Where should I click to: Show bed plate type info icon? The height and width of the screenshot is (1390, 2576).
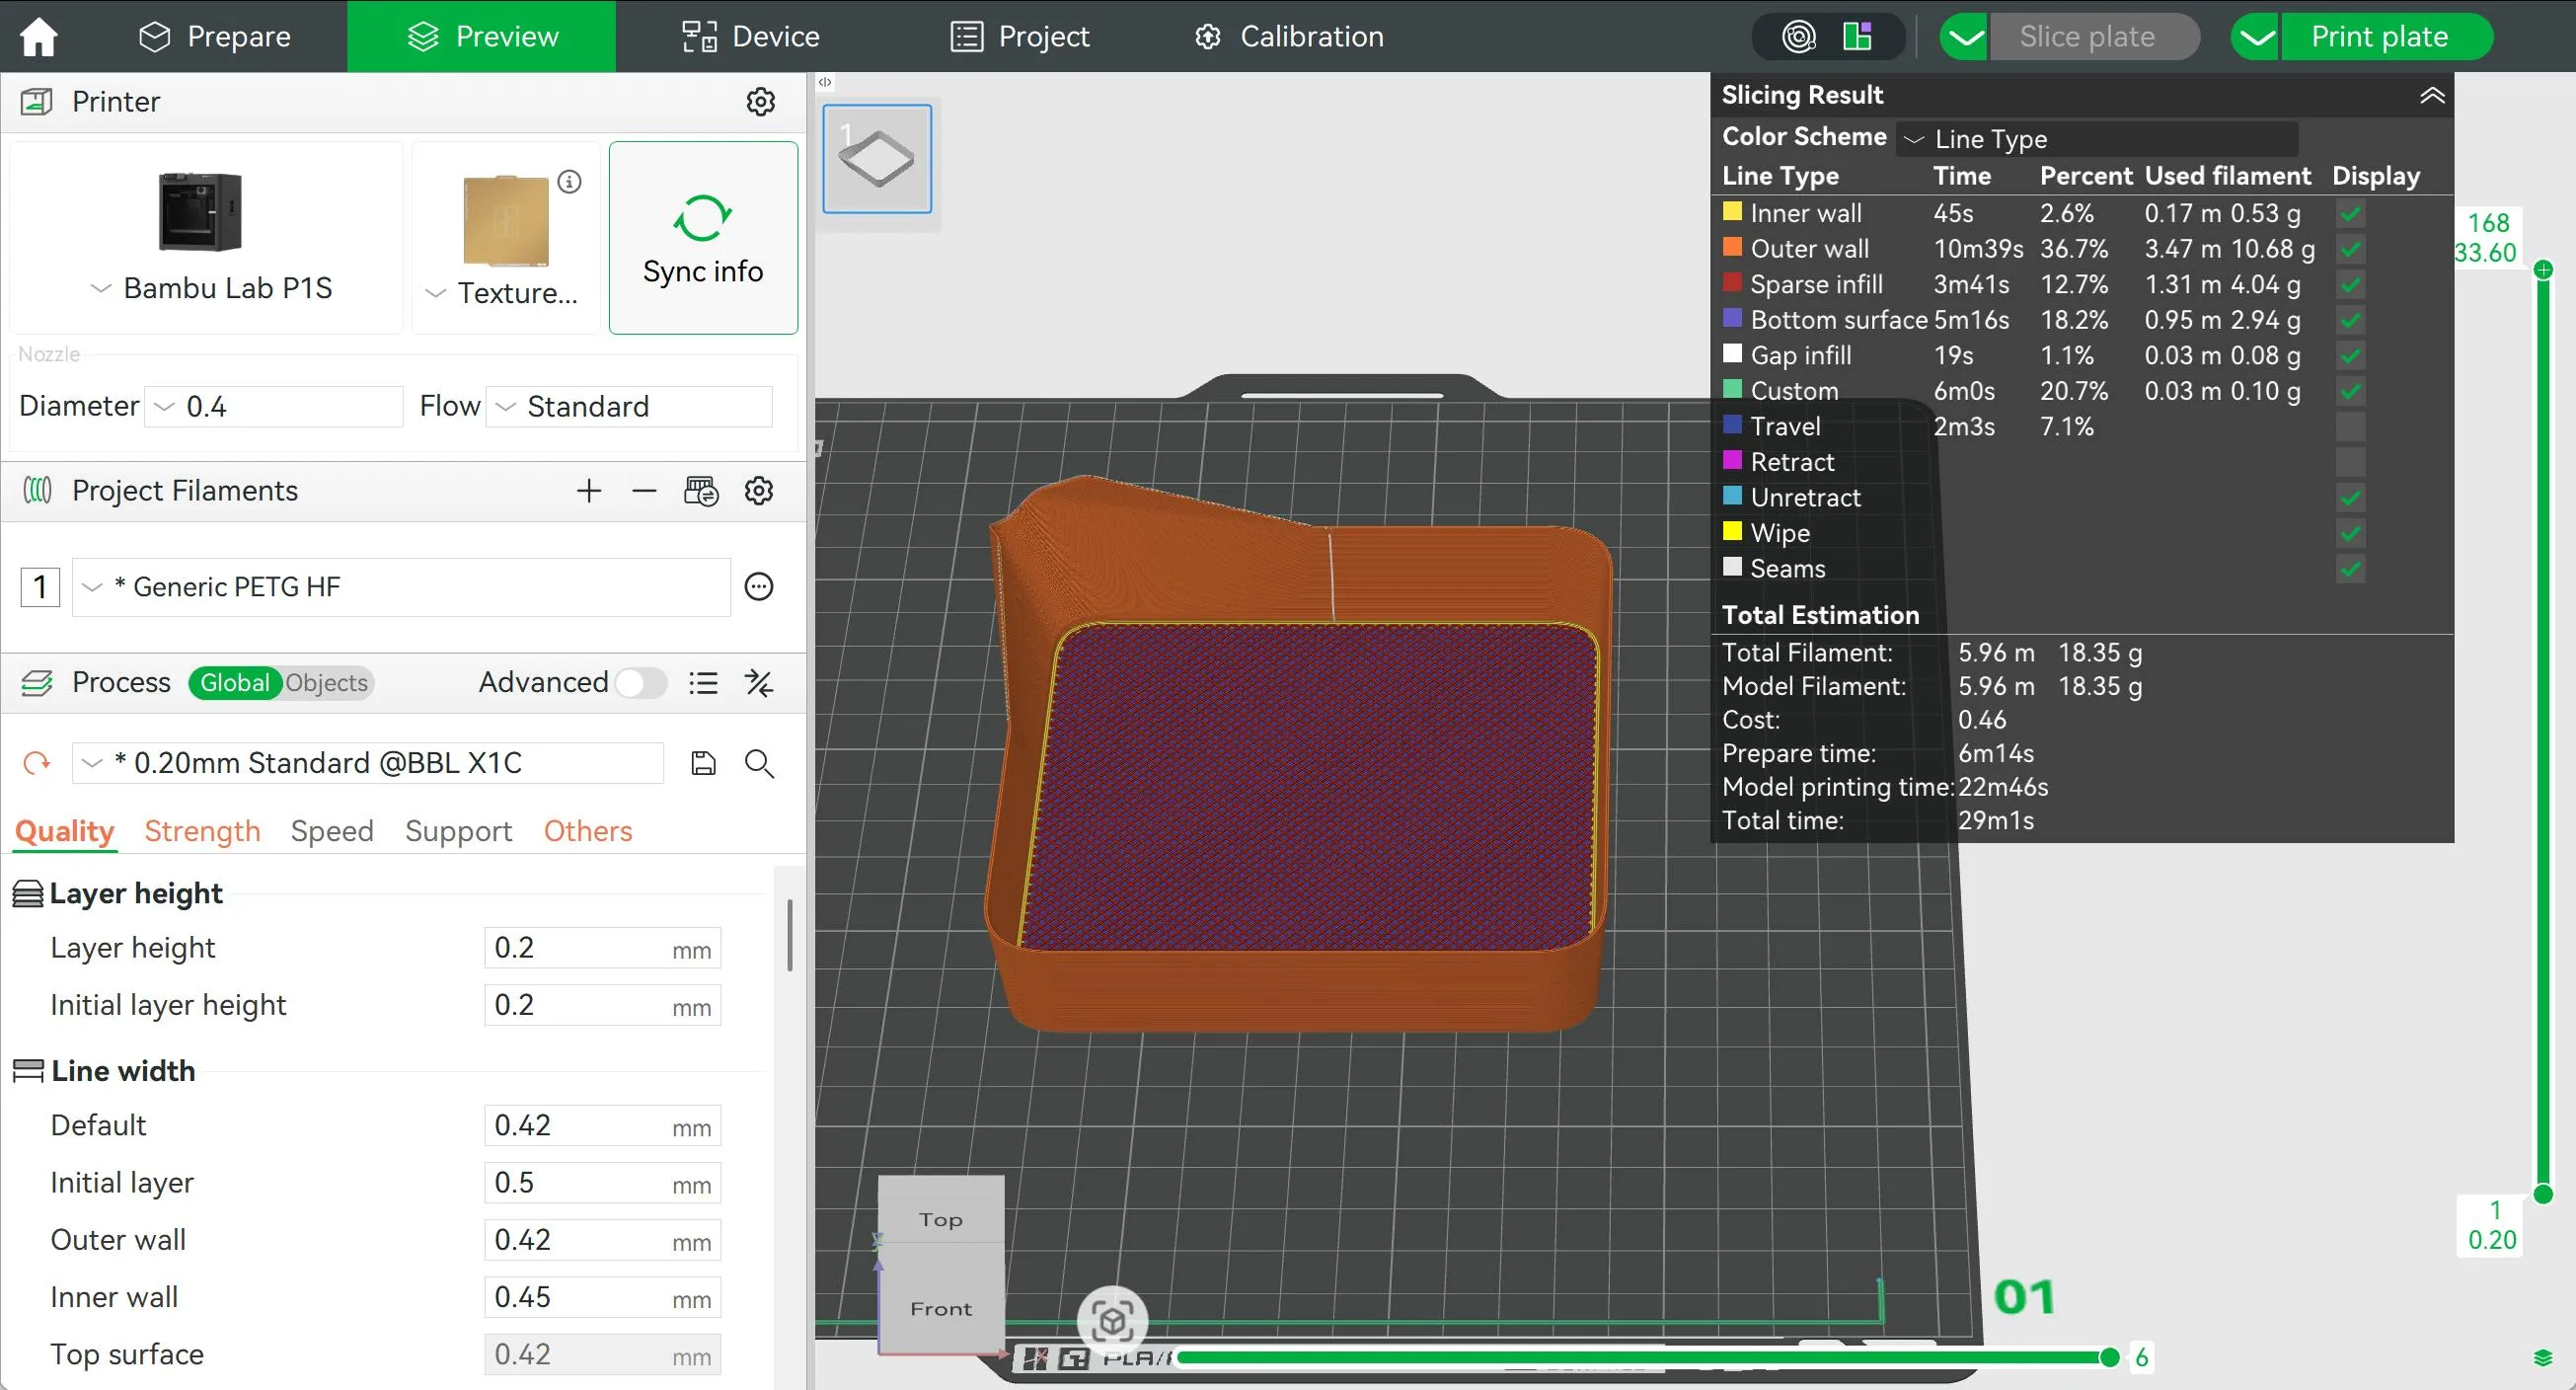coord(569,181)
